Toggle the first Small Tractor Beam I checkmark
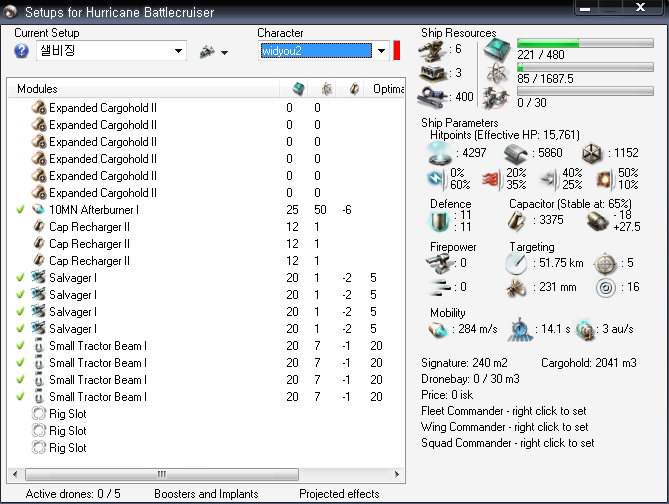Viewport: 669px width, 504px height. tap(20, 345)
